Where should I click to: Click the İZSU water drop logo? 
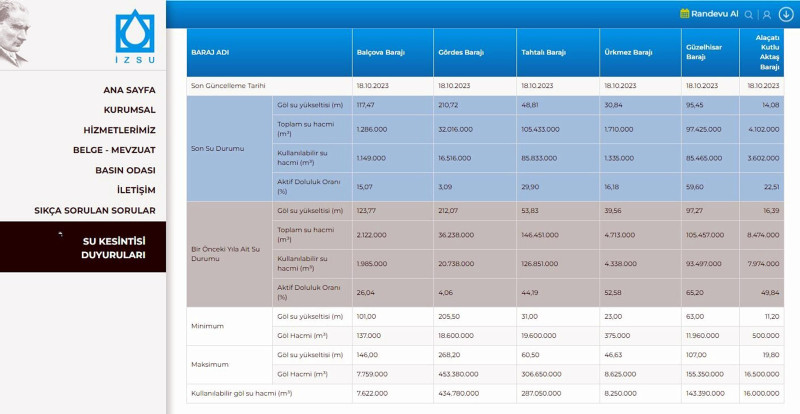135,36
